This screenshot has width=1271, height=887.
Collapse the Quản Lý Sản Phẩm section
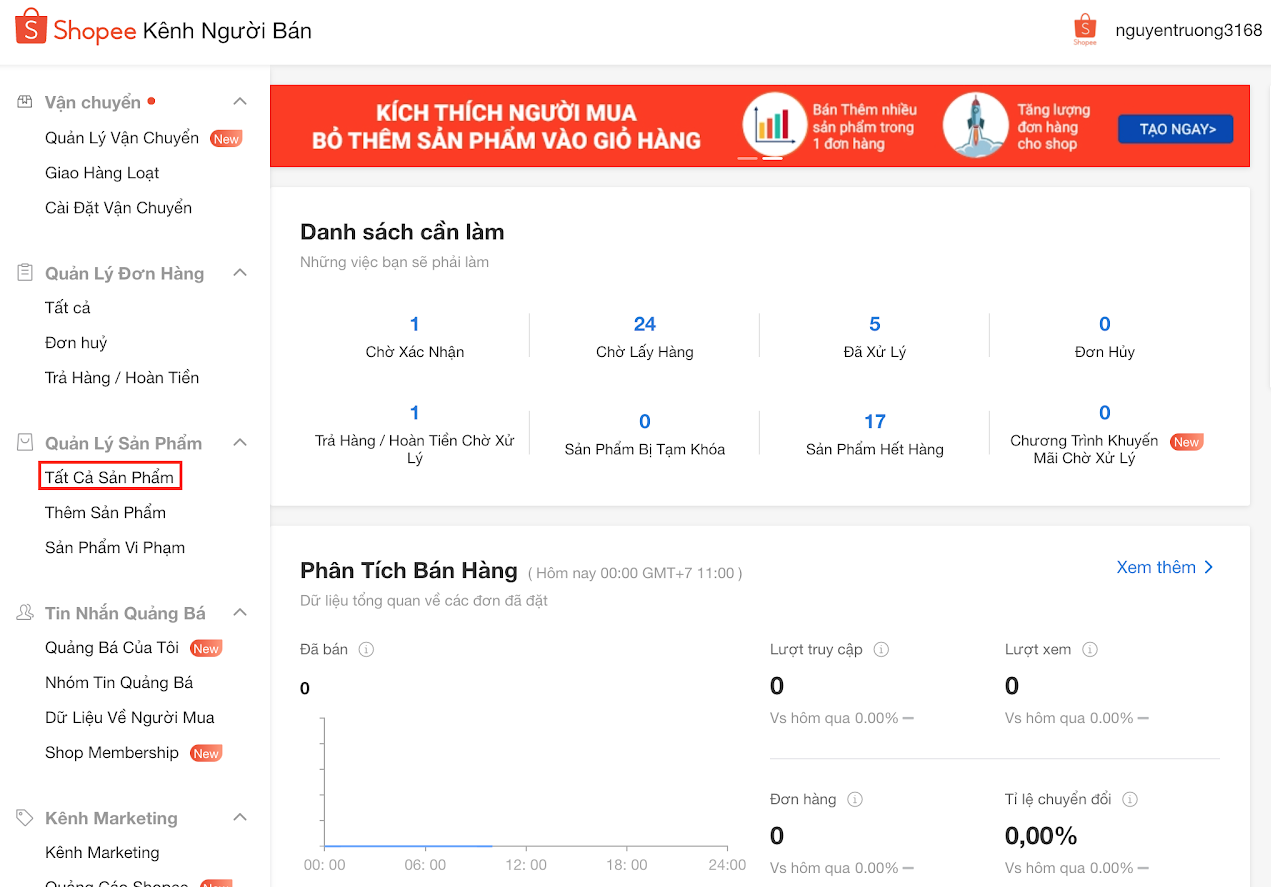pos(240,442)
